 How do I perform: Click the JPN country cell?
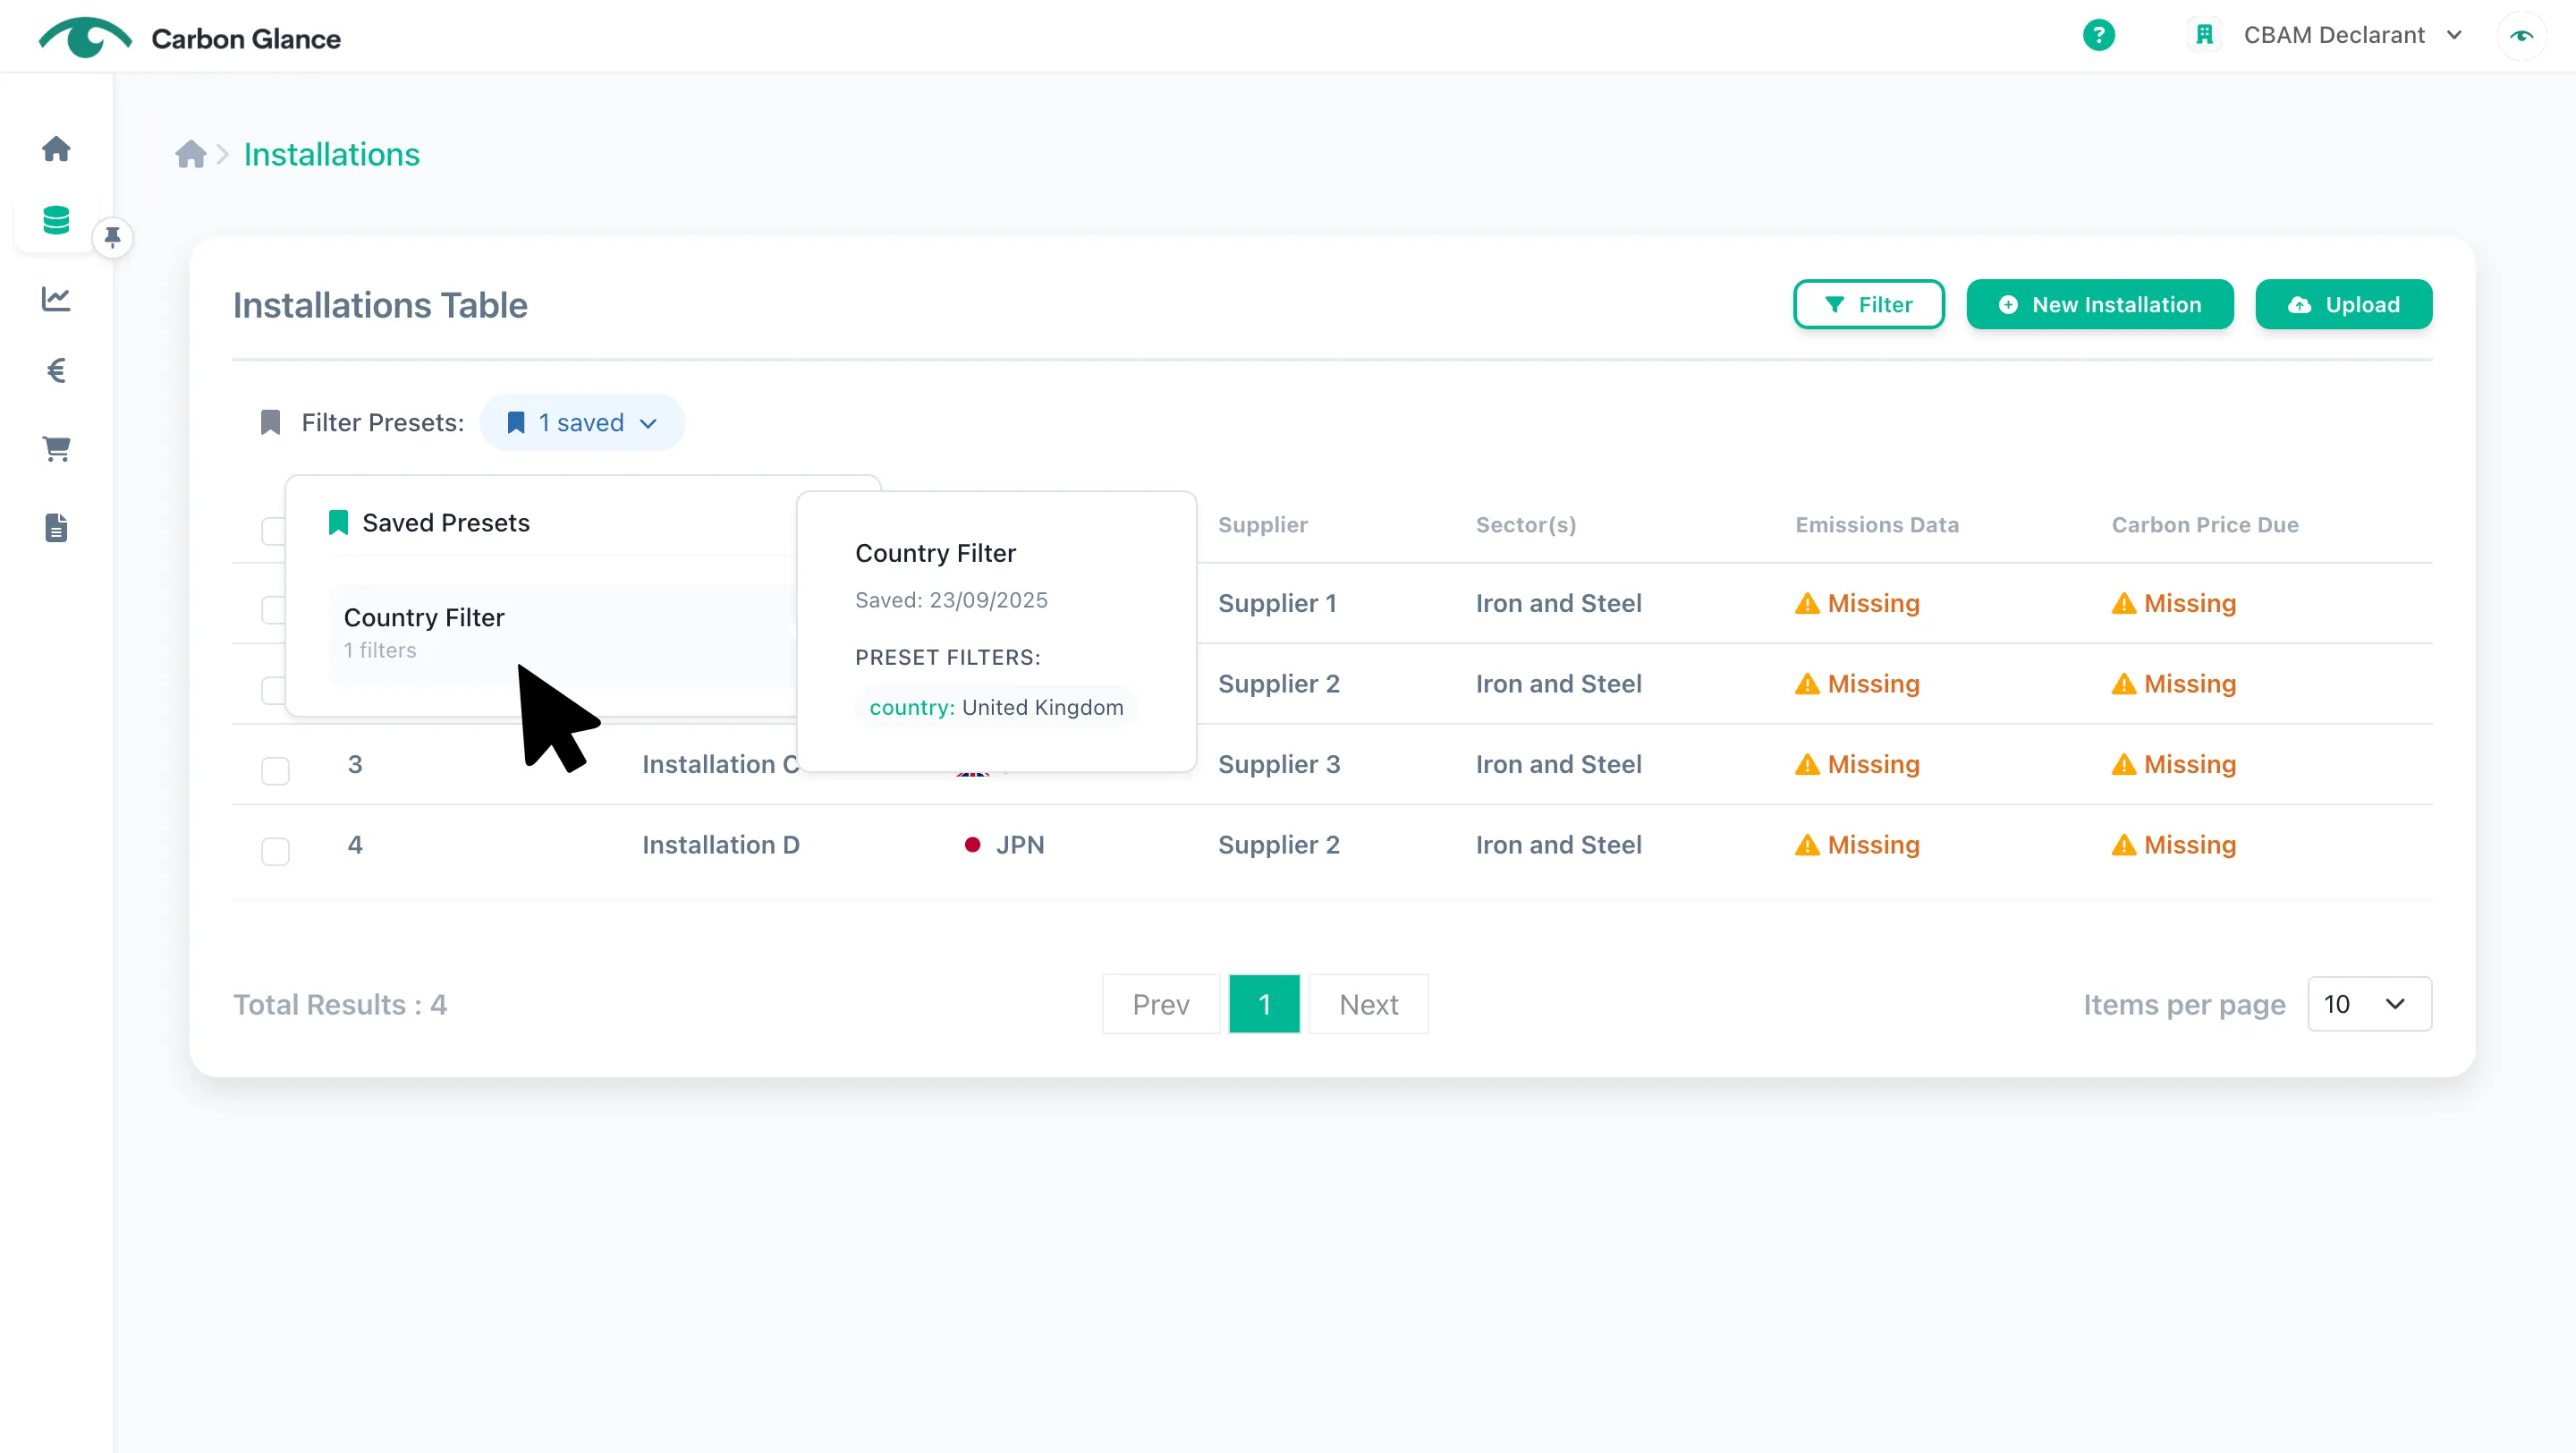tap(1004, 844)
